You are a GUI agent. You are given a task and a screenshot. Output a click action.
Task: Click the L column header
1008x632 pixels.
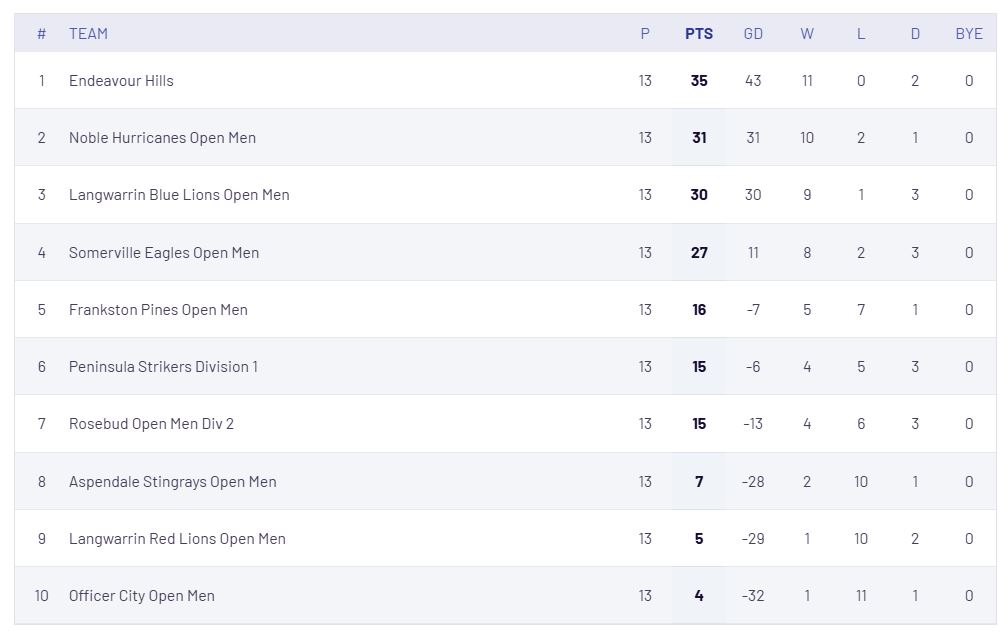coord(861,33)
